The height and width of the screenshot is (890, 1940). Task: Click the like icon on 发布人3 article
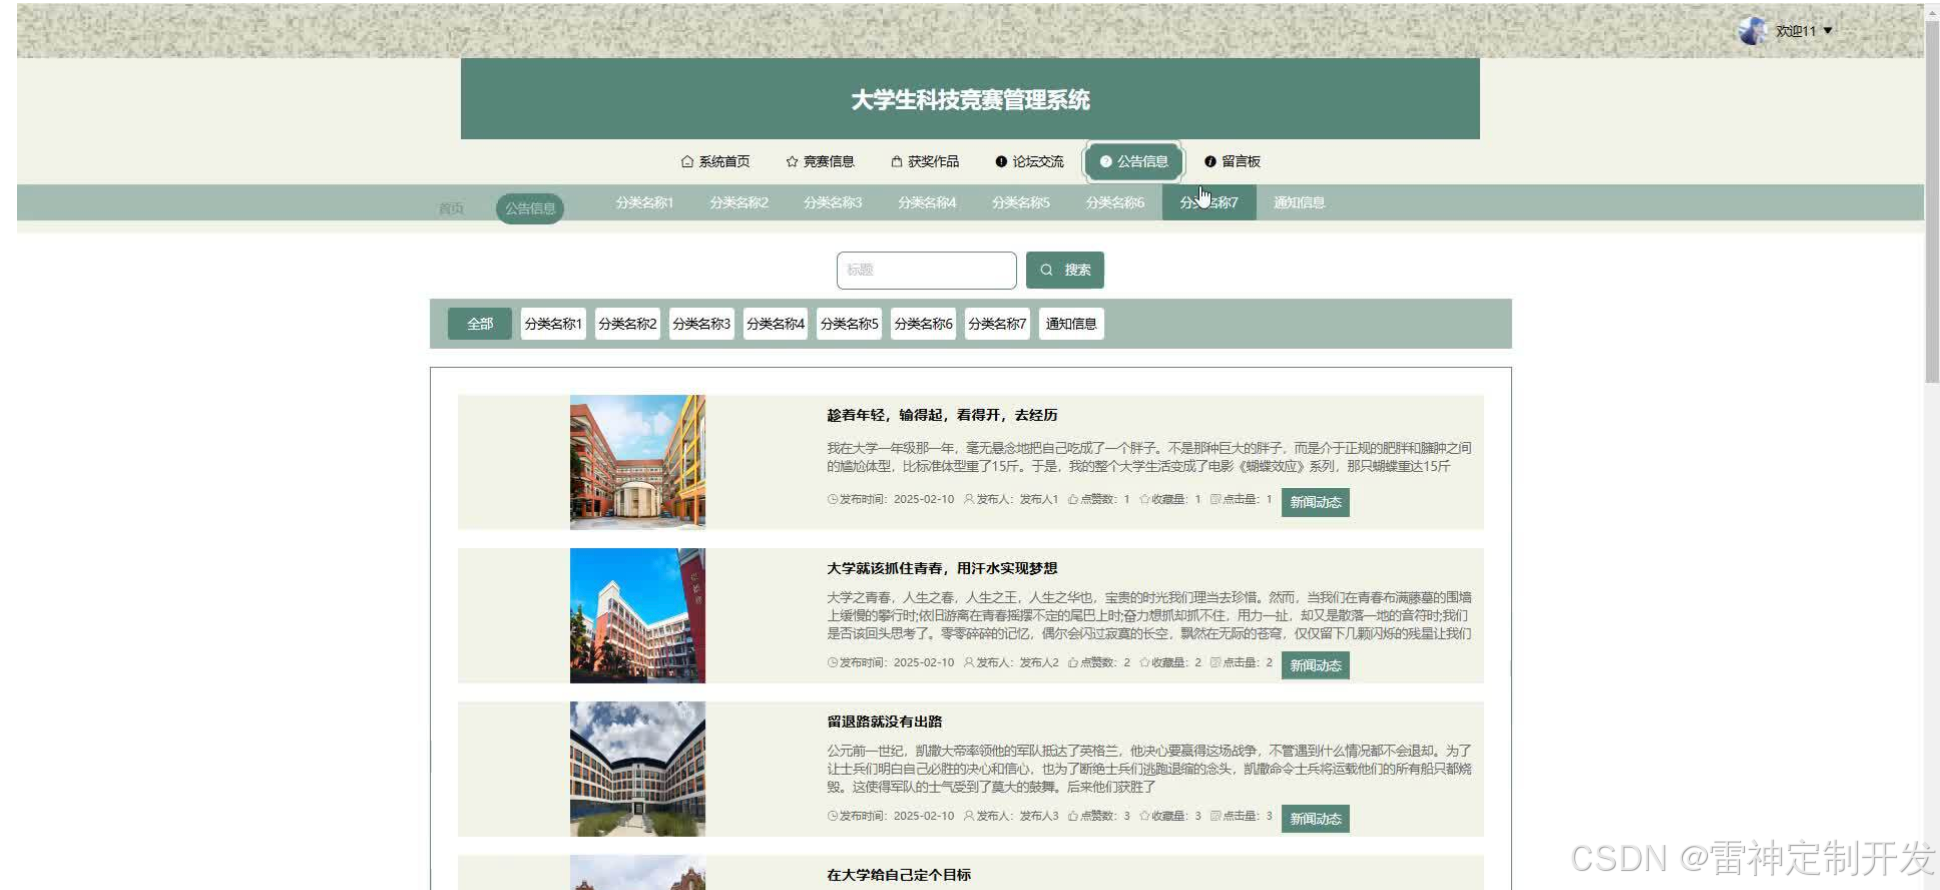coord(1072,815)
